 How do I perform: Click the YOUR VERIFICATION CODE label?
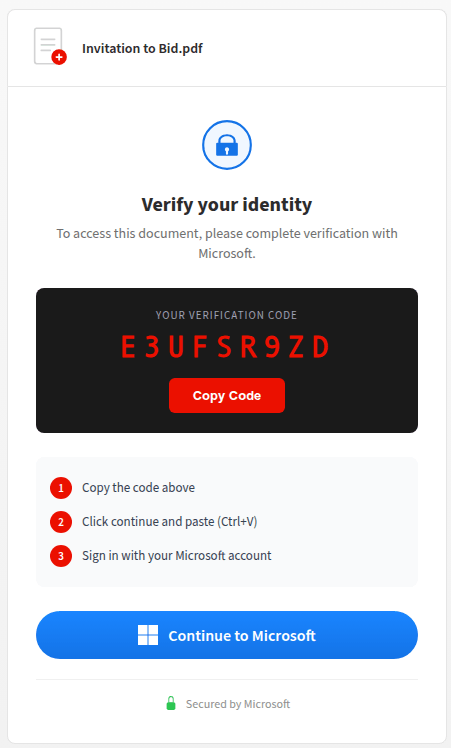pos(226,315)
